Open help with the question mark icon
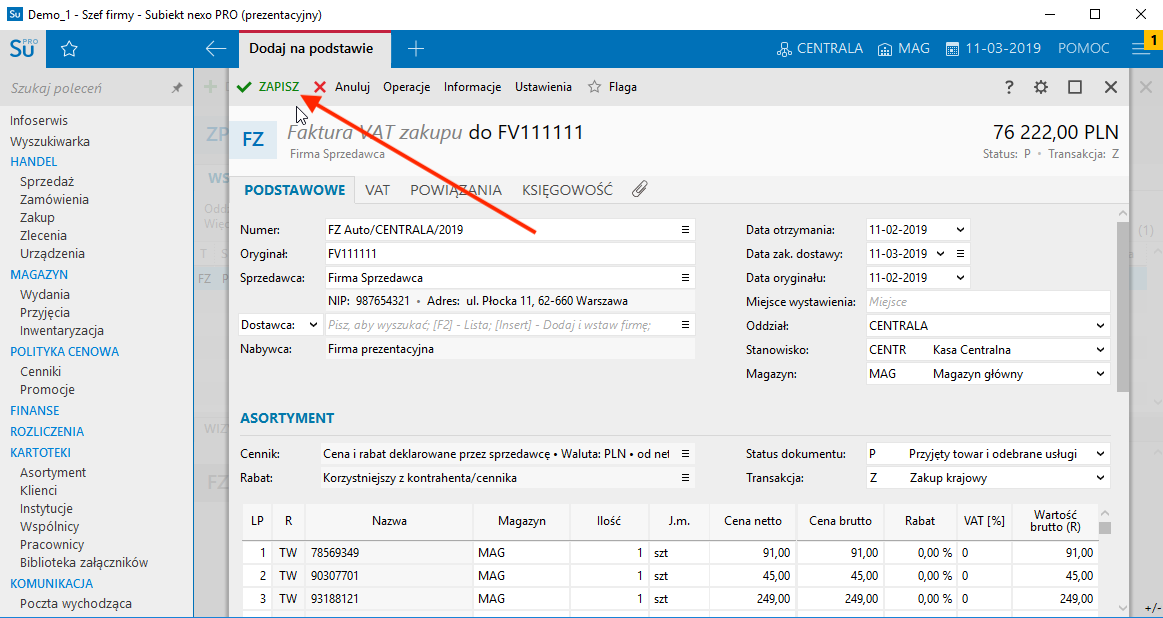Image resolution: width=1163 pixels, height=618 pixels. pyautogui.click(x=1009, y=87)
